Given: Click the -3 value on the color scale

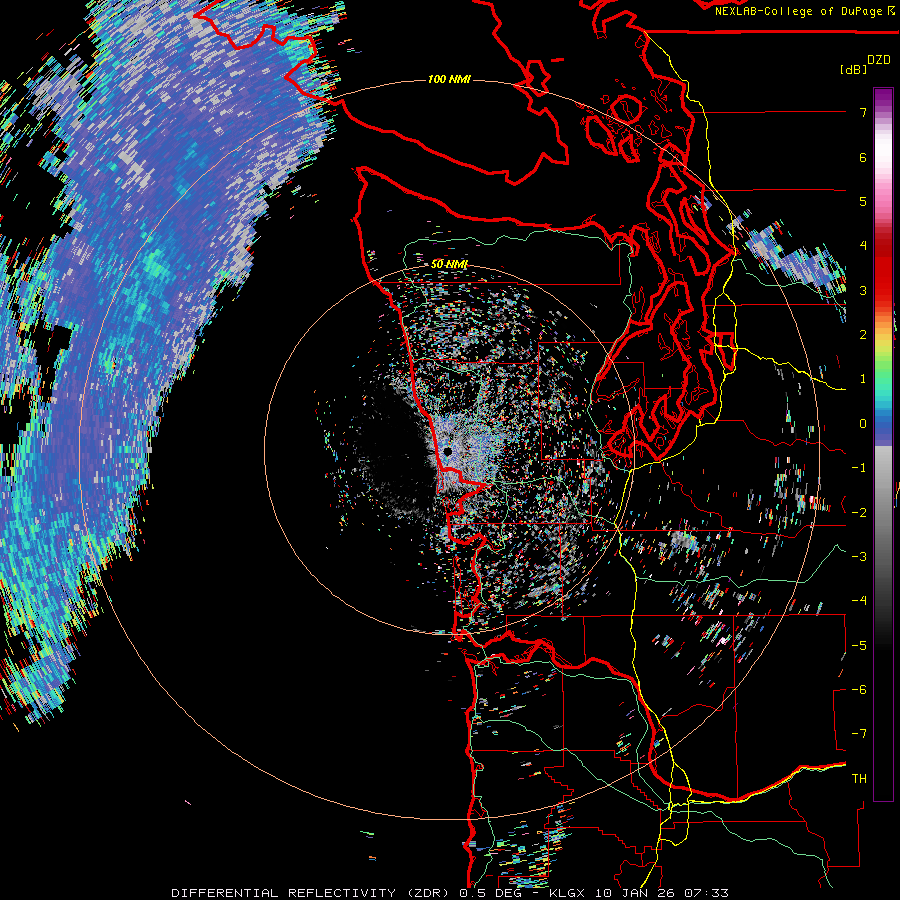Looking at the screenshot, I should 859,557.
